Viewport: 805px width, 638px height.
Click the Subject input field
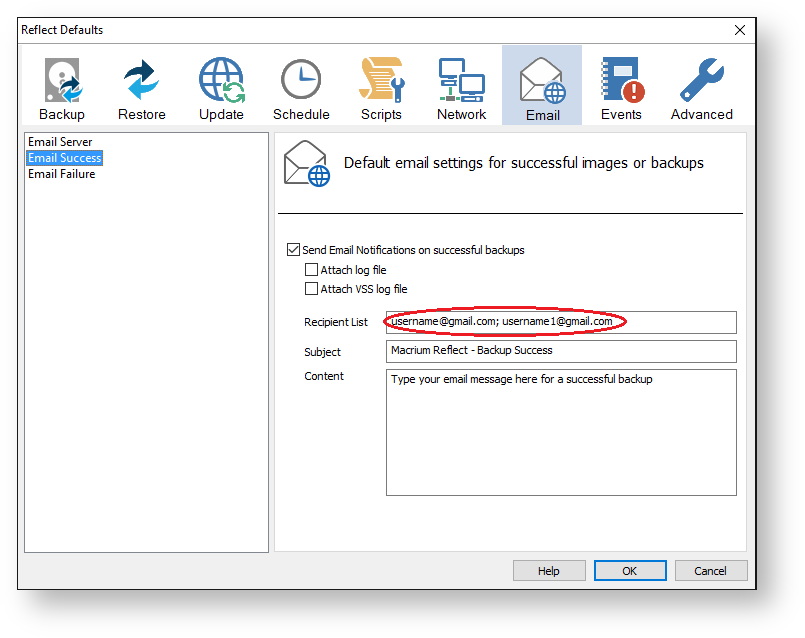tap(561, 351)
